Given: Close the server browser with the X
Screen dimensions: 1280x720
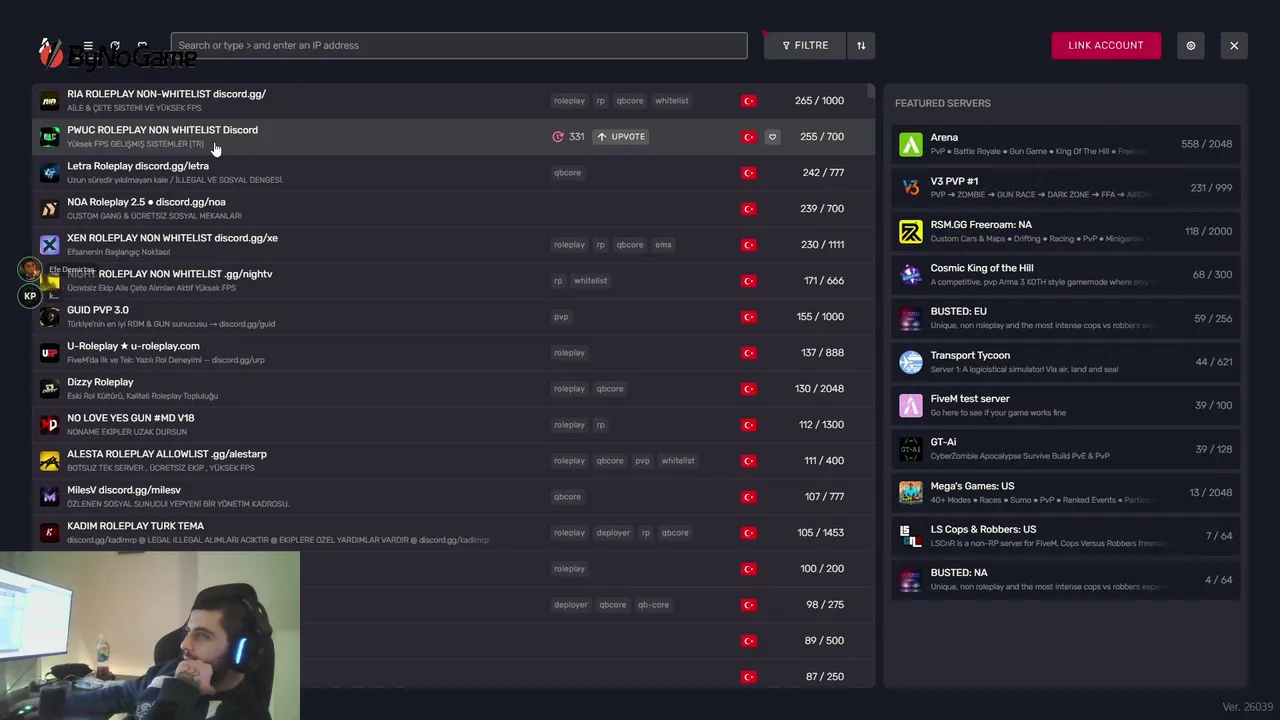Looking at the screenshot, I should point(1234,46).
